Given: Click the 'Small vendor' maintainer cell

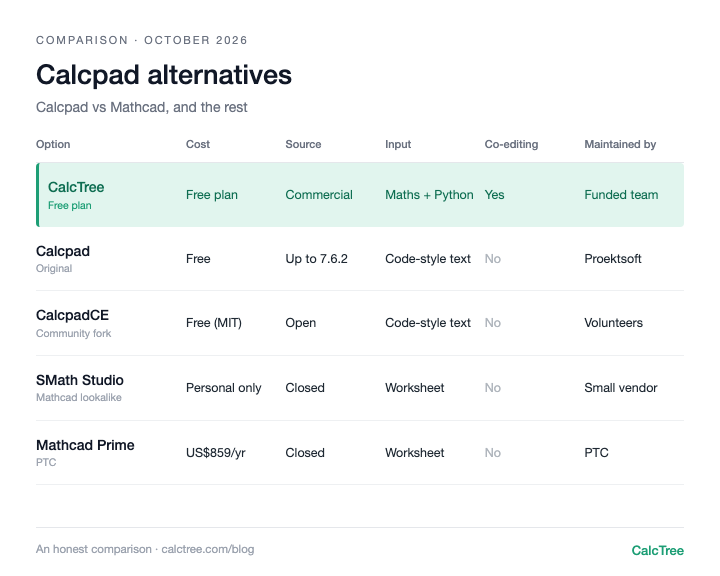Looking at the screenshot, I should click(x=620, y=388).
